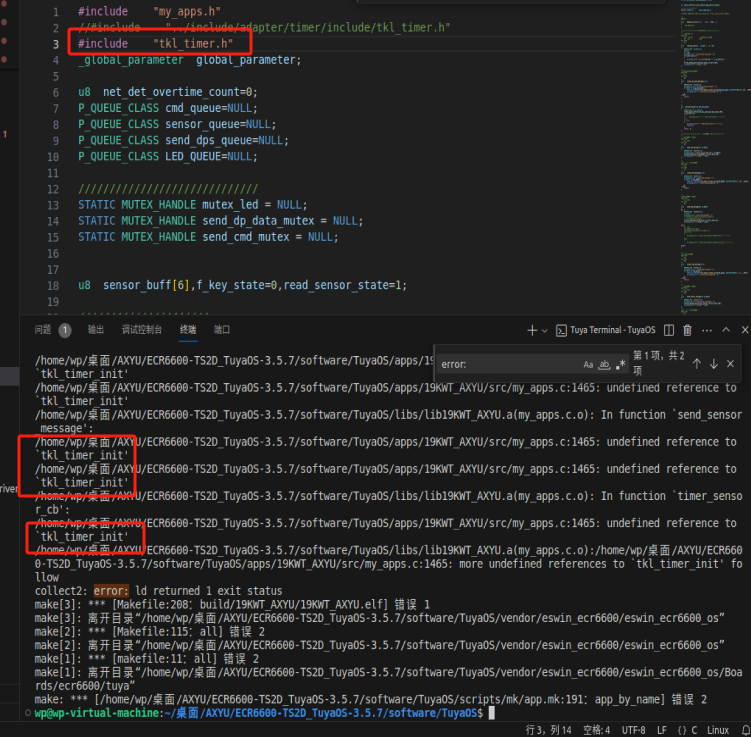This screenshot has height=737, width=751.
Task: Open the 调试控制台 debug console tab
Action: [142, 329]
